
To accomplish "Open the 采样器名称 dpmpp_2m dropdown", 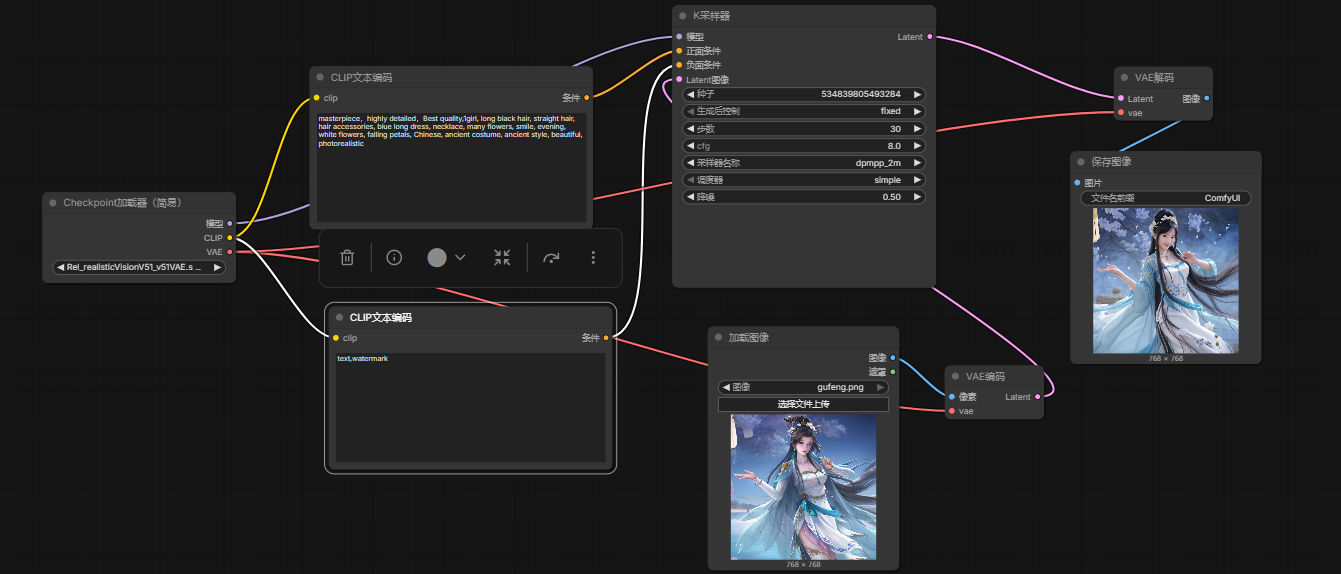I will (804, 163).
